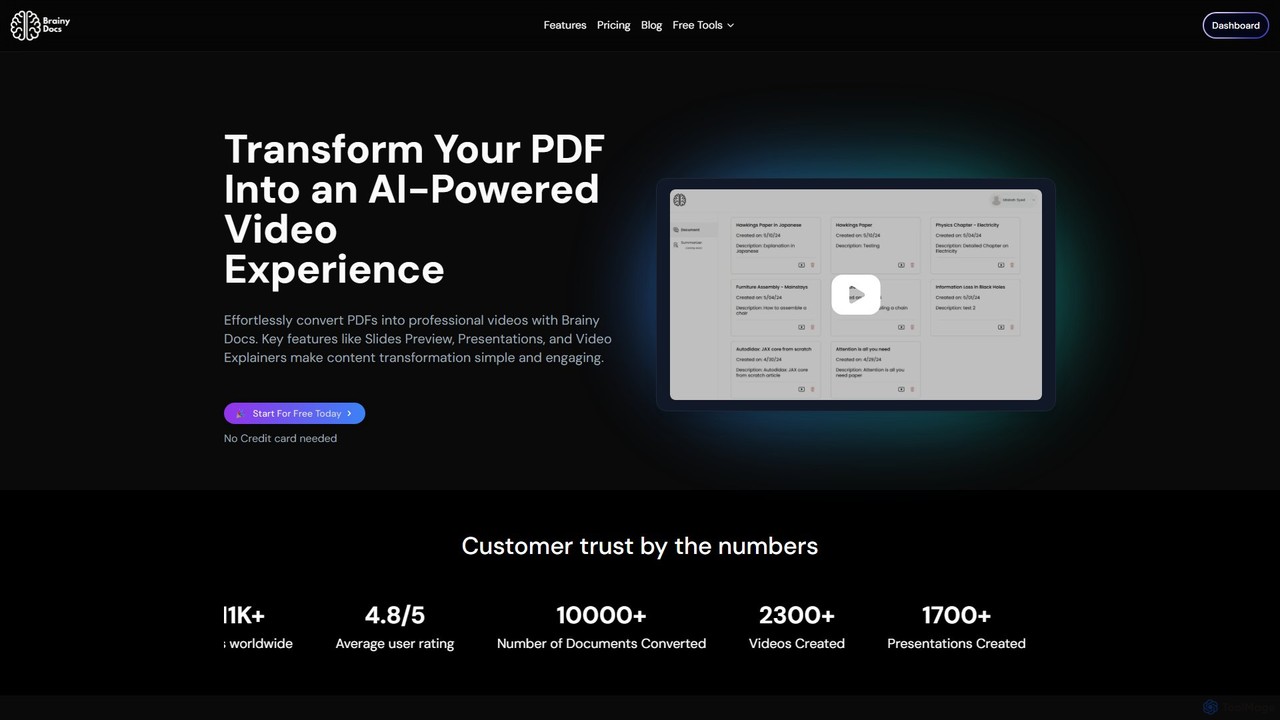Select the "Videos Created" label

click(797, 644)
